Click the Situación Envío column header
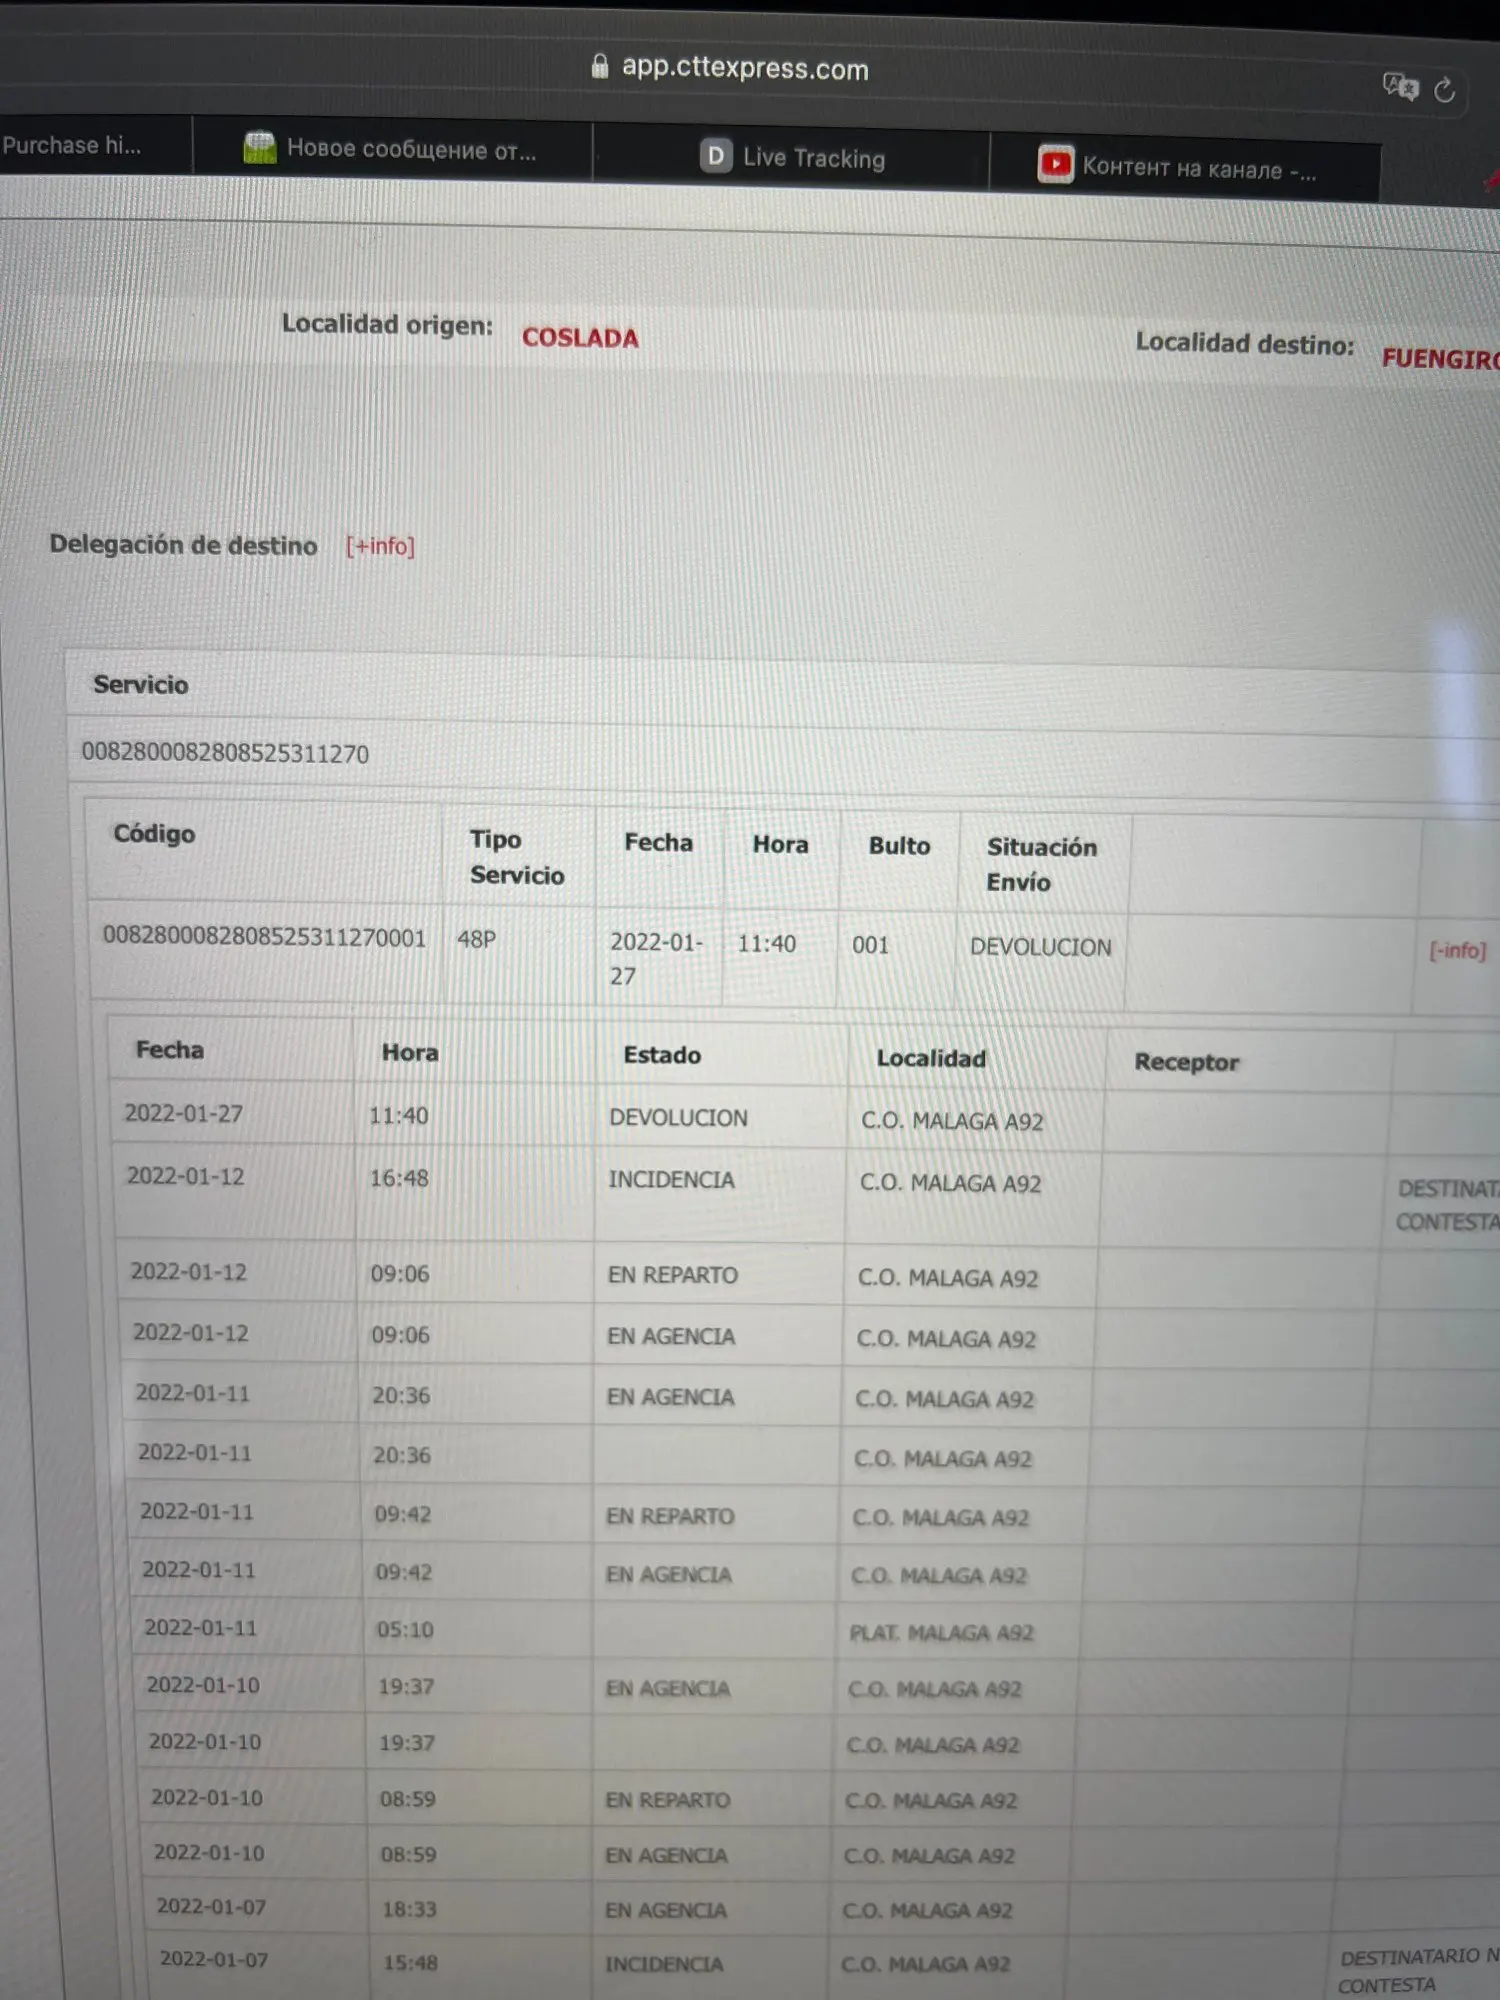 click(1041, 864)
